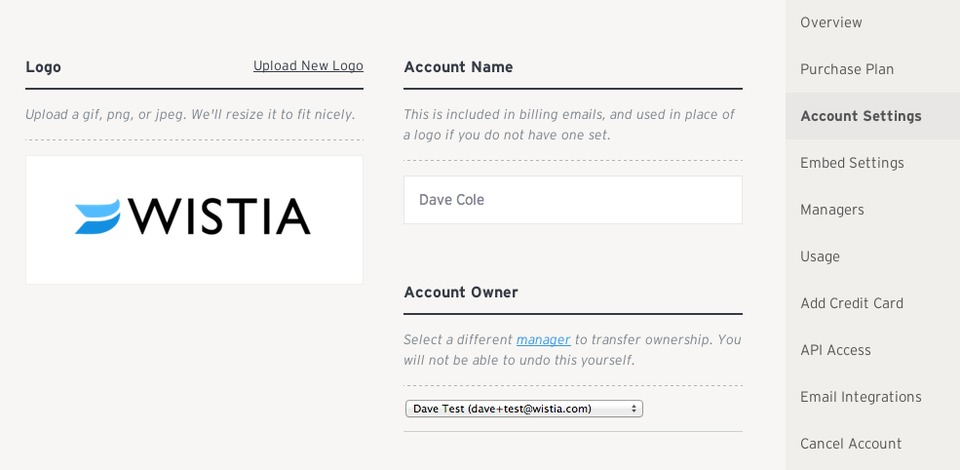Viewport: 960px width, 470px height.
Task: Click the Logo section heading
Action: coord(43,67)
